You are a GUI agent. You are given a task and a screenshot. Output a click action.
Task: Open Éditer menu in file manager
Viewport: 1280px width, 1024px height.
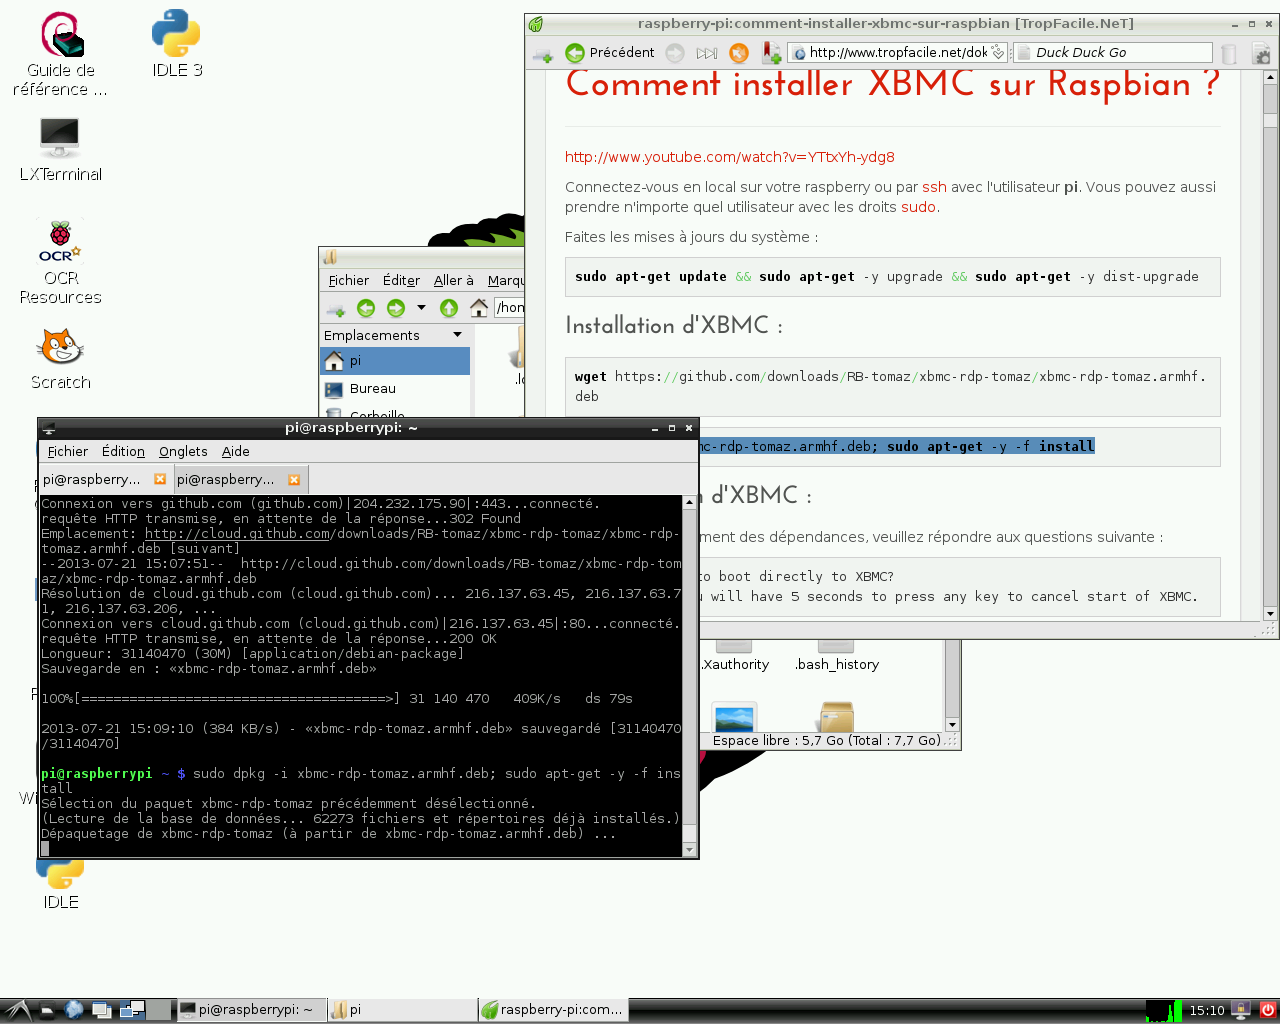point(401,281)
